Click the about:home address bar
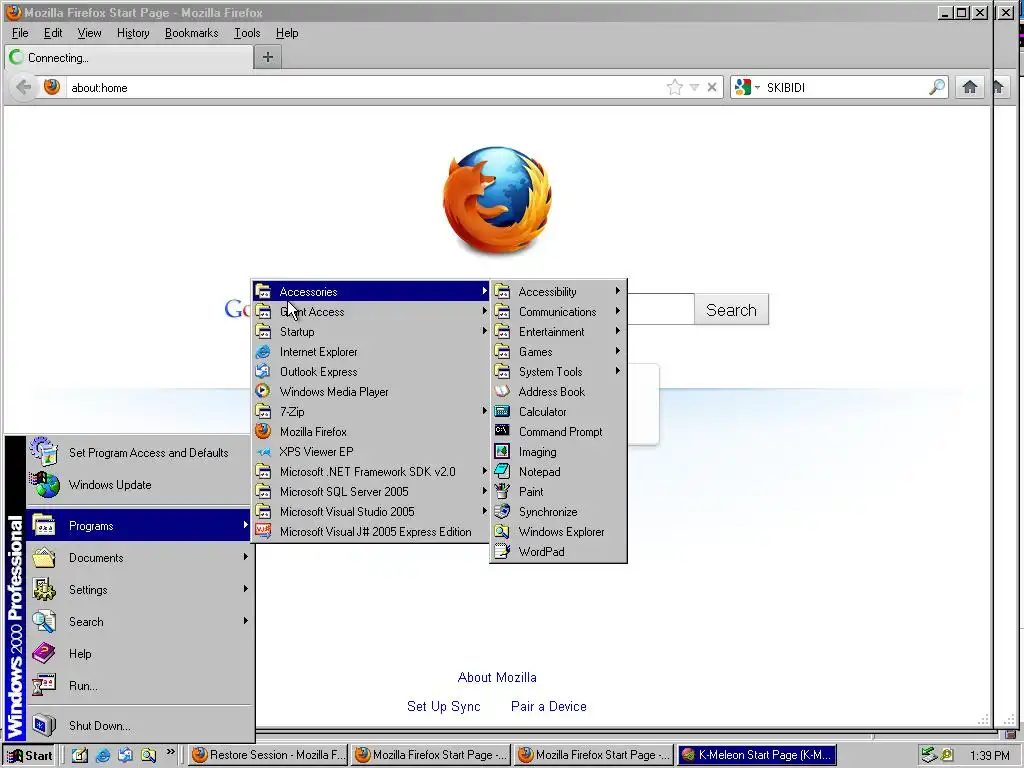Viewport: 1024px width, 768px height. click(366, 88)
